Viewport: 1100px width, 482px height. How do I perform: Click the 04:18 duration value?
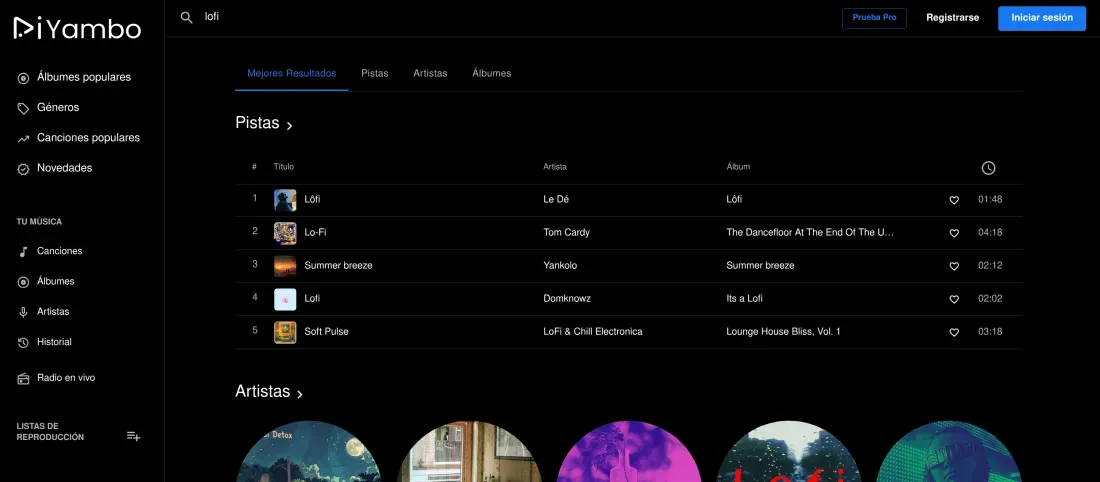(x=990, y=232)
